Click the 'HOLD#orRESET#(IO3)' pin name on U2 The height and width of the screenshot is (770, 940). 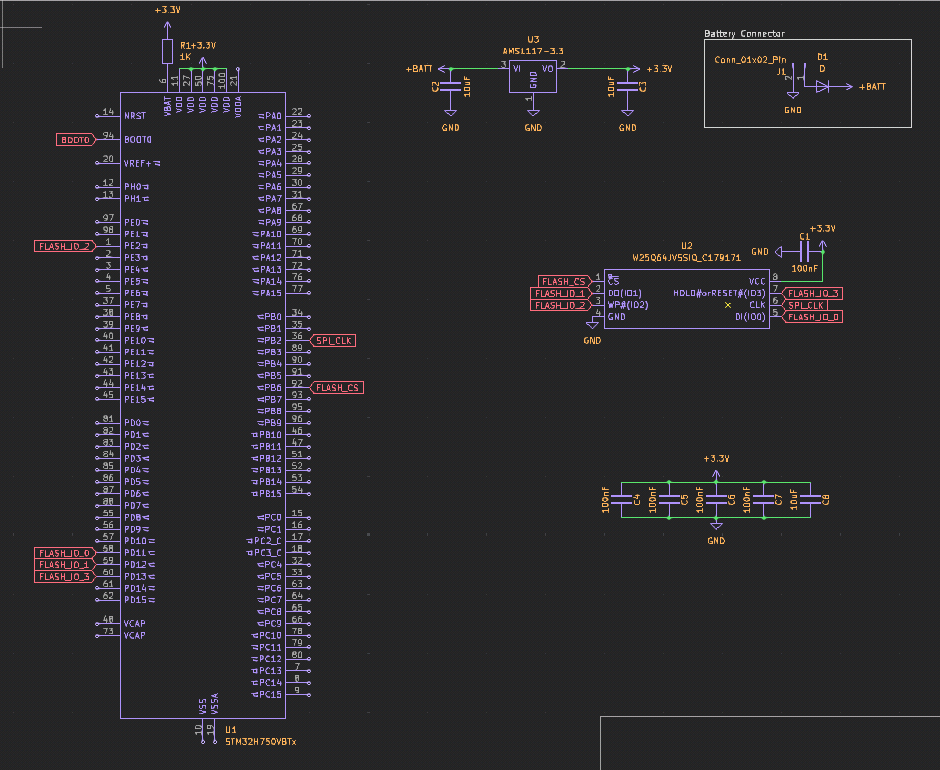pos(719,293)
